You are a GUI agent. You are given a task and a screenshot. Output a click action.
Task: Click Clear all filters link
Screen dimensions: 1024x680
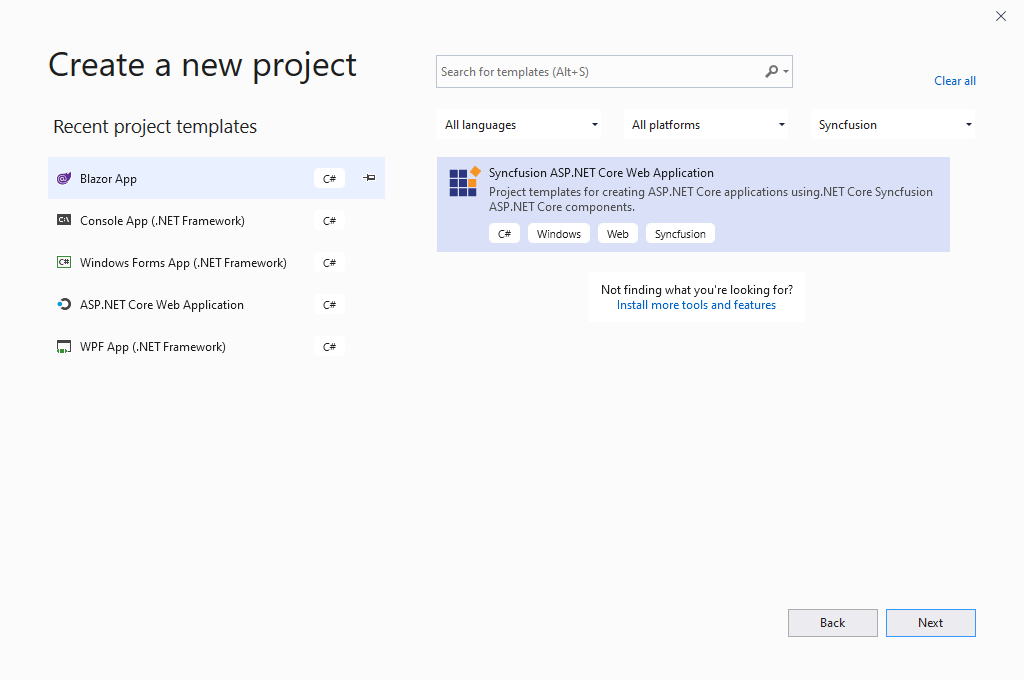(x=955, y=80)
